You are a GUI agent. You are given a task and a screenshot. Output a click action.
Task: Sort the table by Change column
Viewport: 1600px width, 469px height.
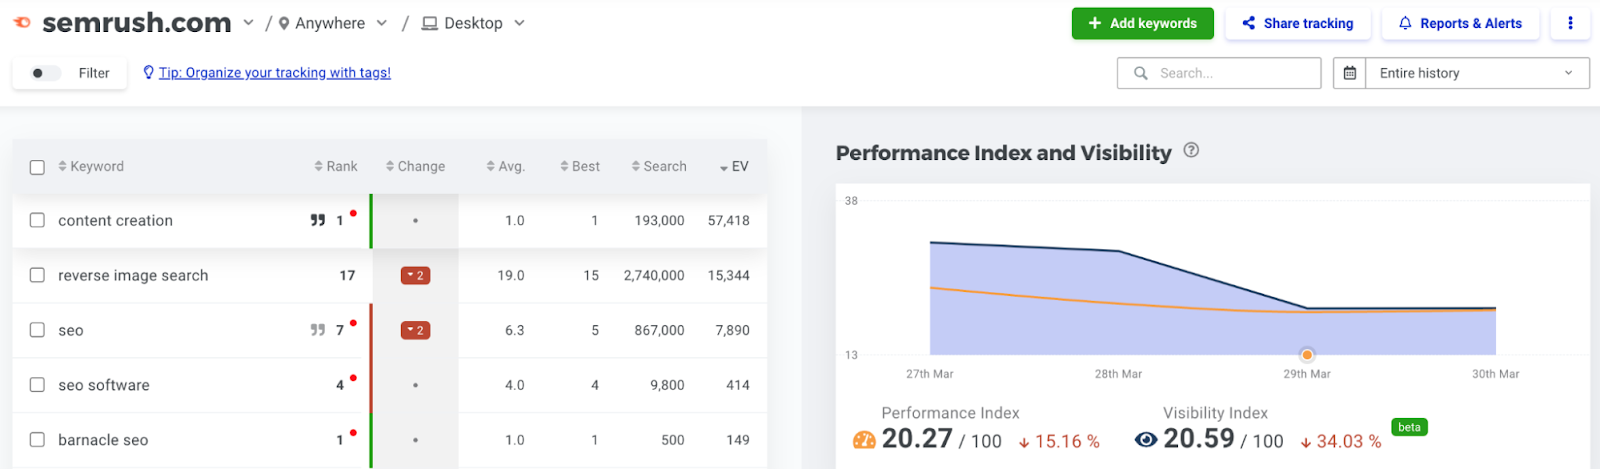pyautogui.click(x=415, y=166)
